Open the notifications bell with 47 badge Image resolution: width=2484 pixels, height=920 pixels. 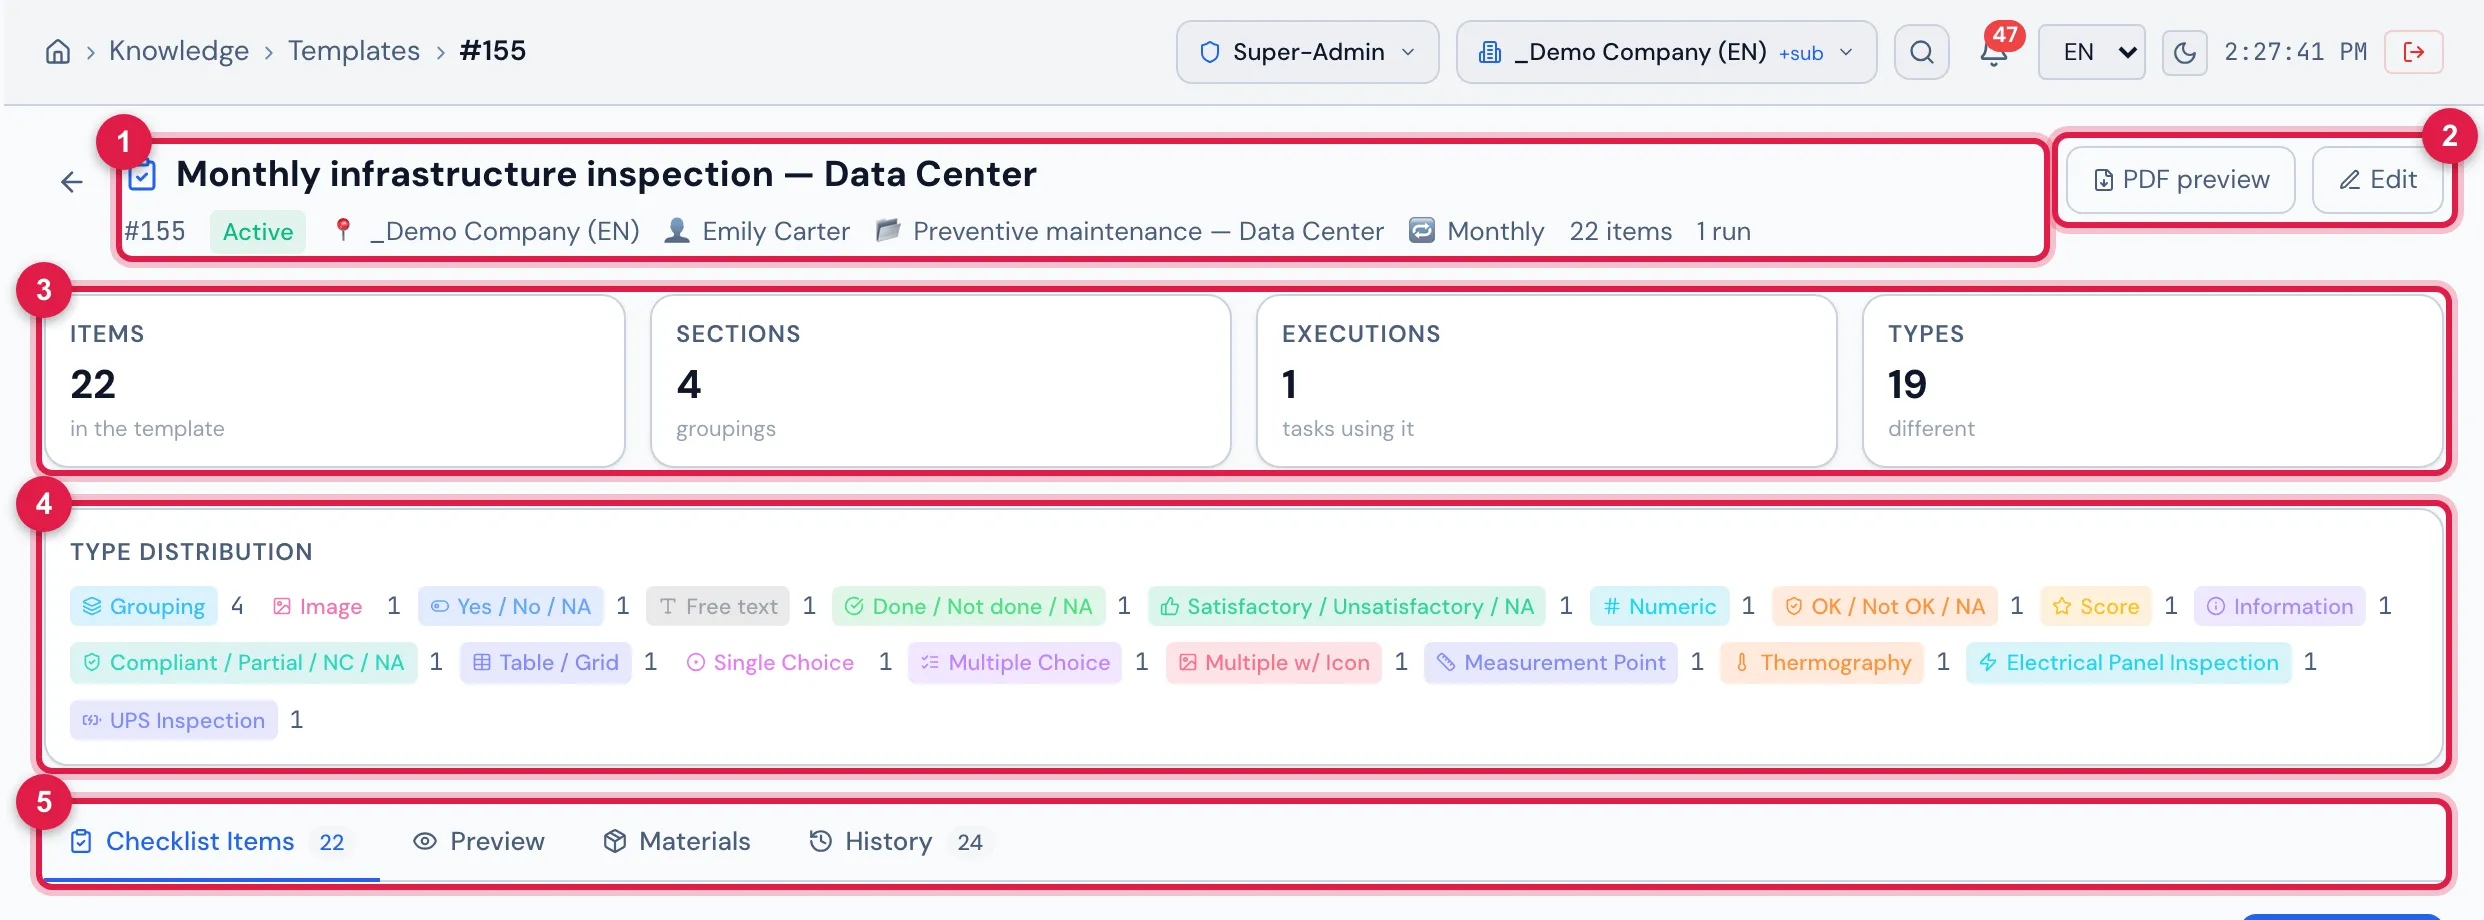point(1994,52)
